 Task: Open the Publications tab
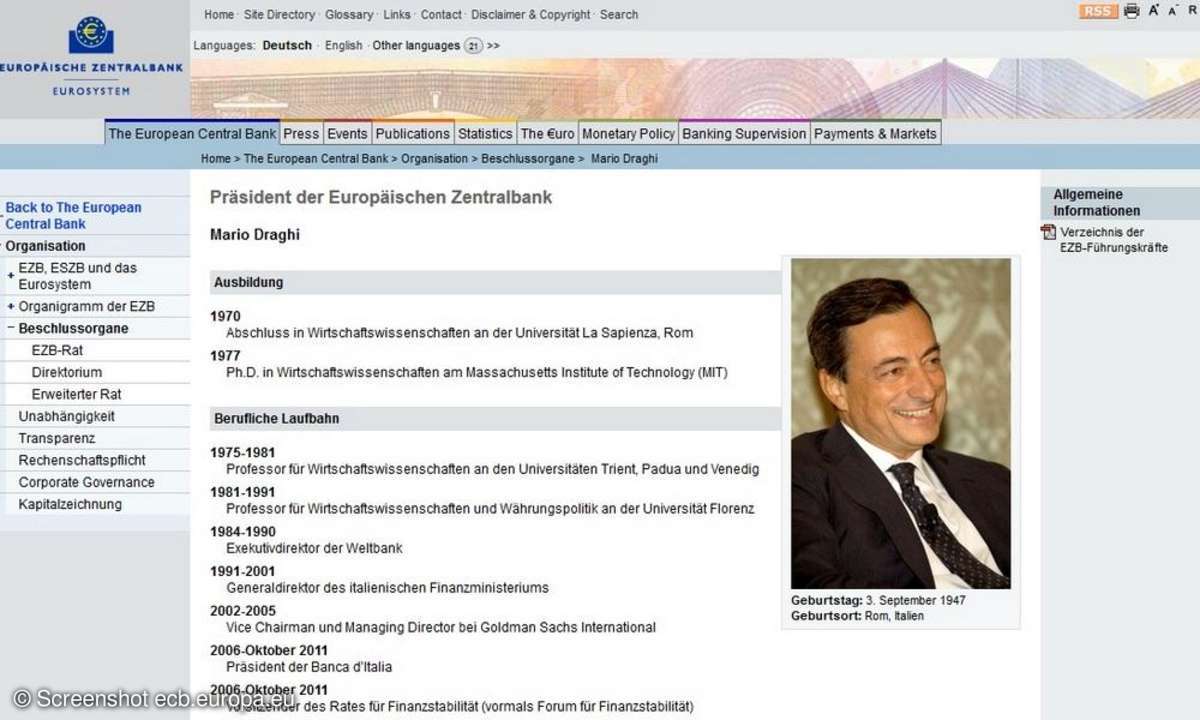[x=413, y=133]
